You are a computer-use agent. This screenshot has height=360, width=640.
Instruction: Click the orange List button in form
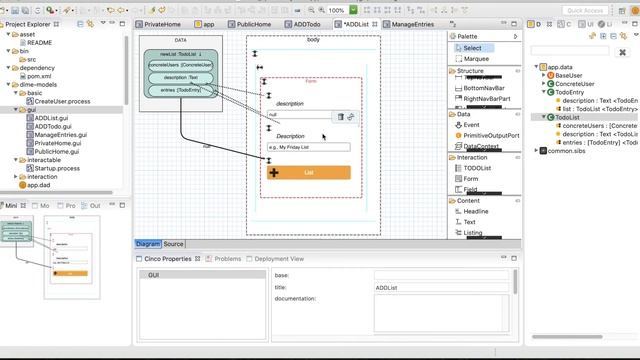[x=309, y=173]
